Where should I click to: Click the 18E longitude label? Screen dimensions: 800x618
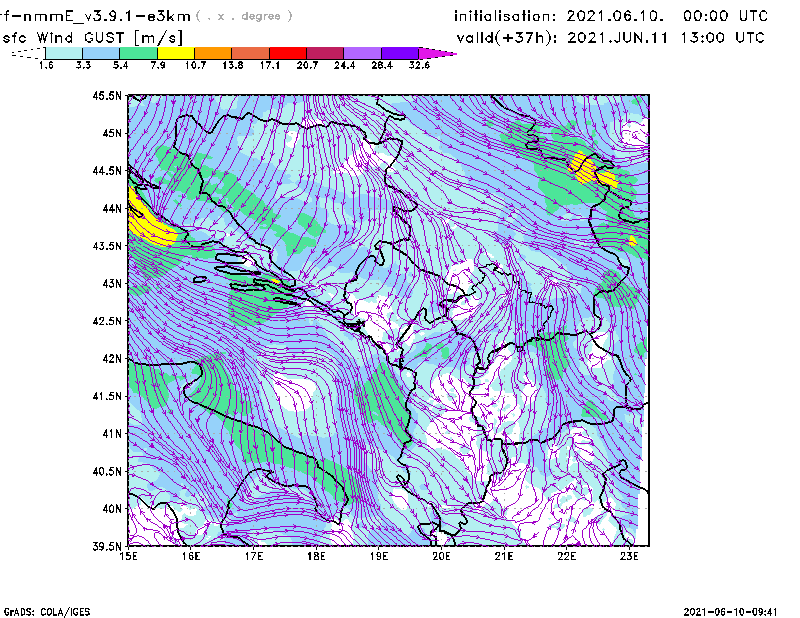tap(316, 556)
